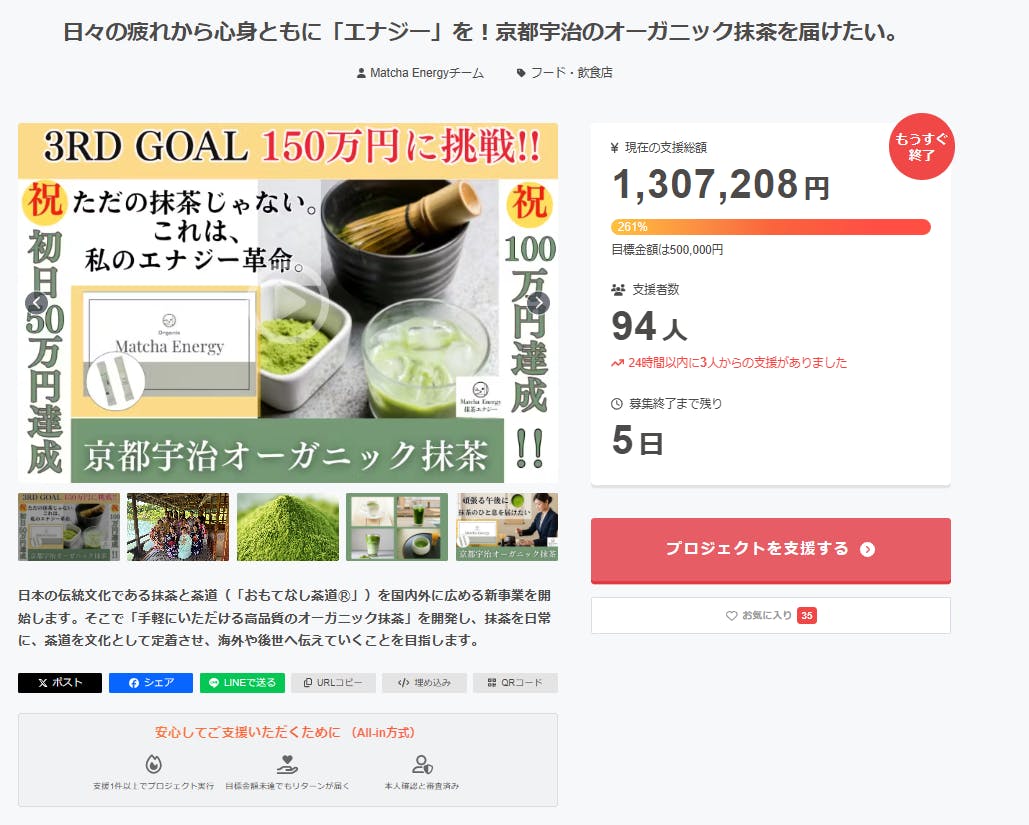
Task: Select the first 3RD GOAL thumbnail
Action: (x=69, y=527)
